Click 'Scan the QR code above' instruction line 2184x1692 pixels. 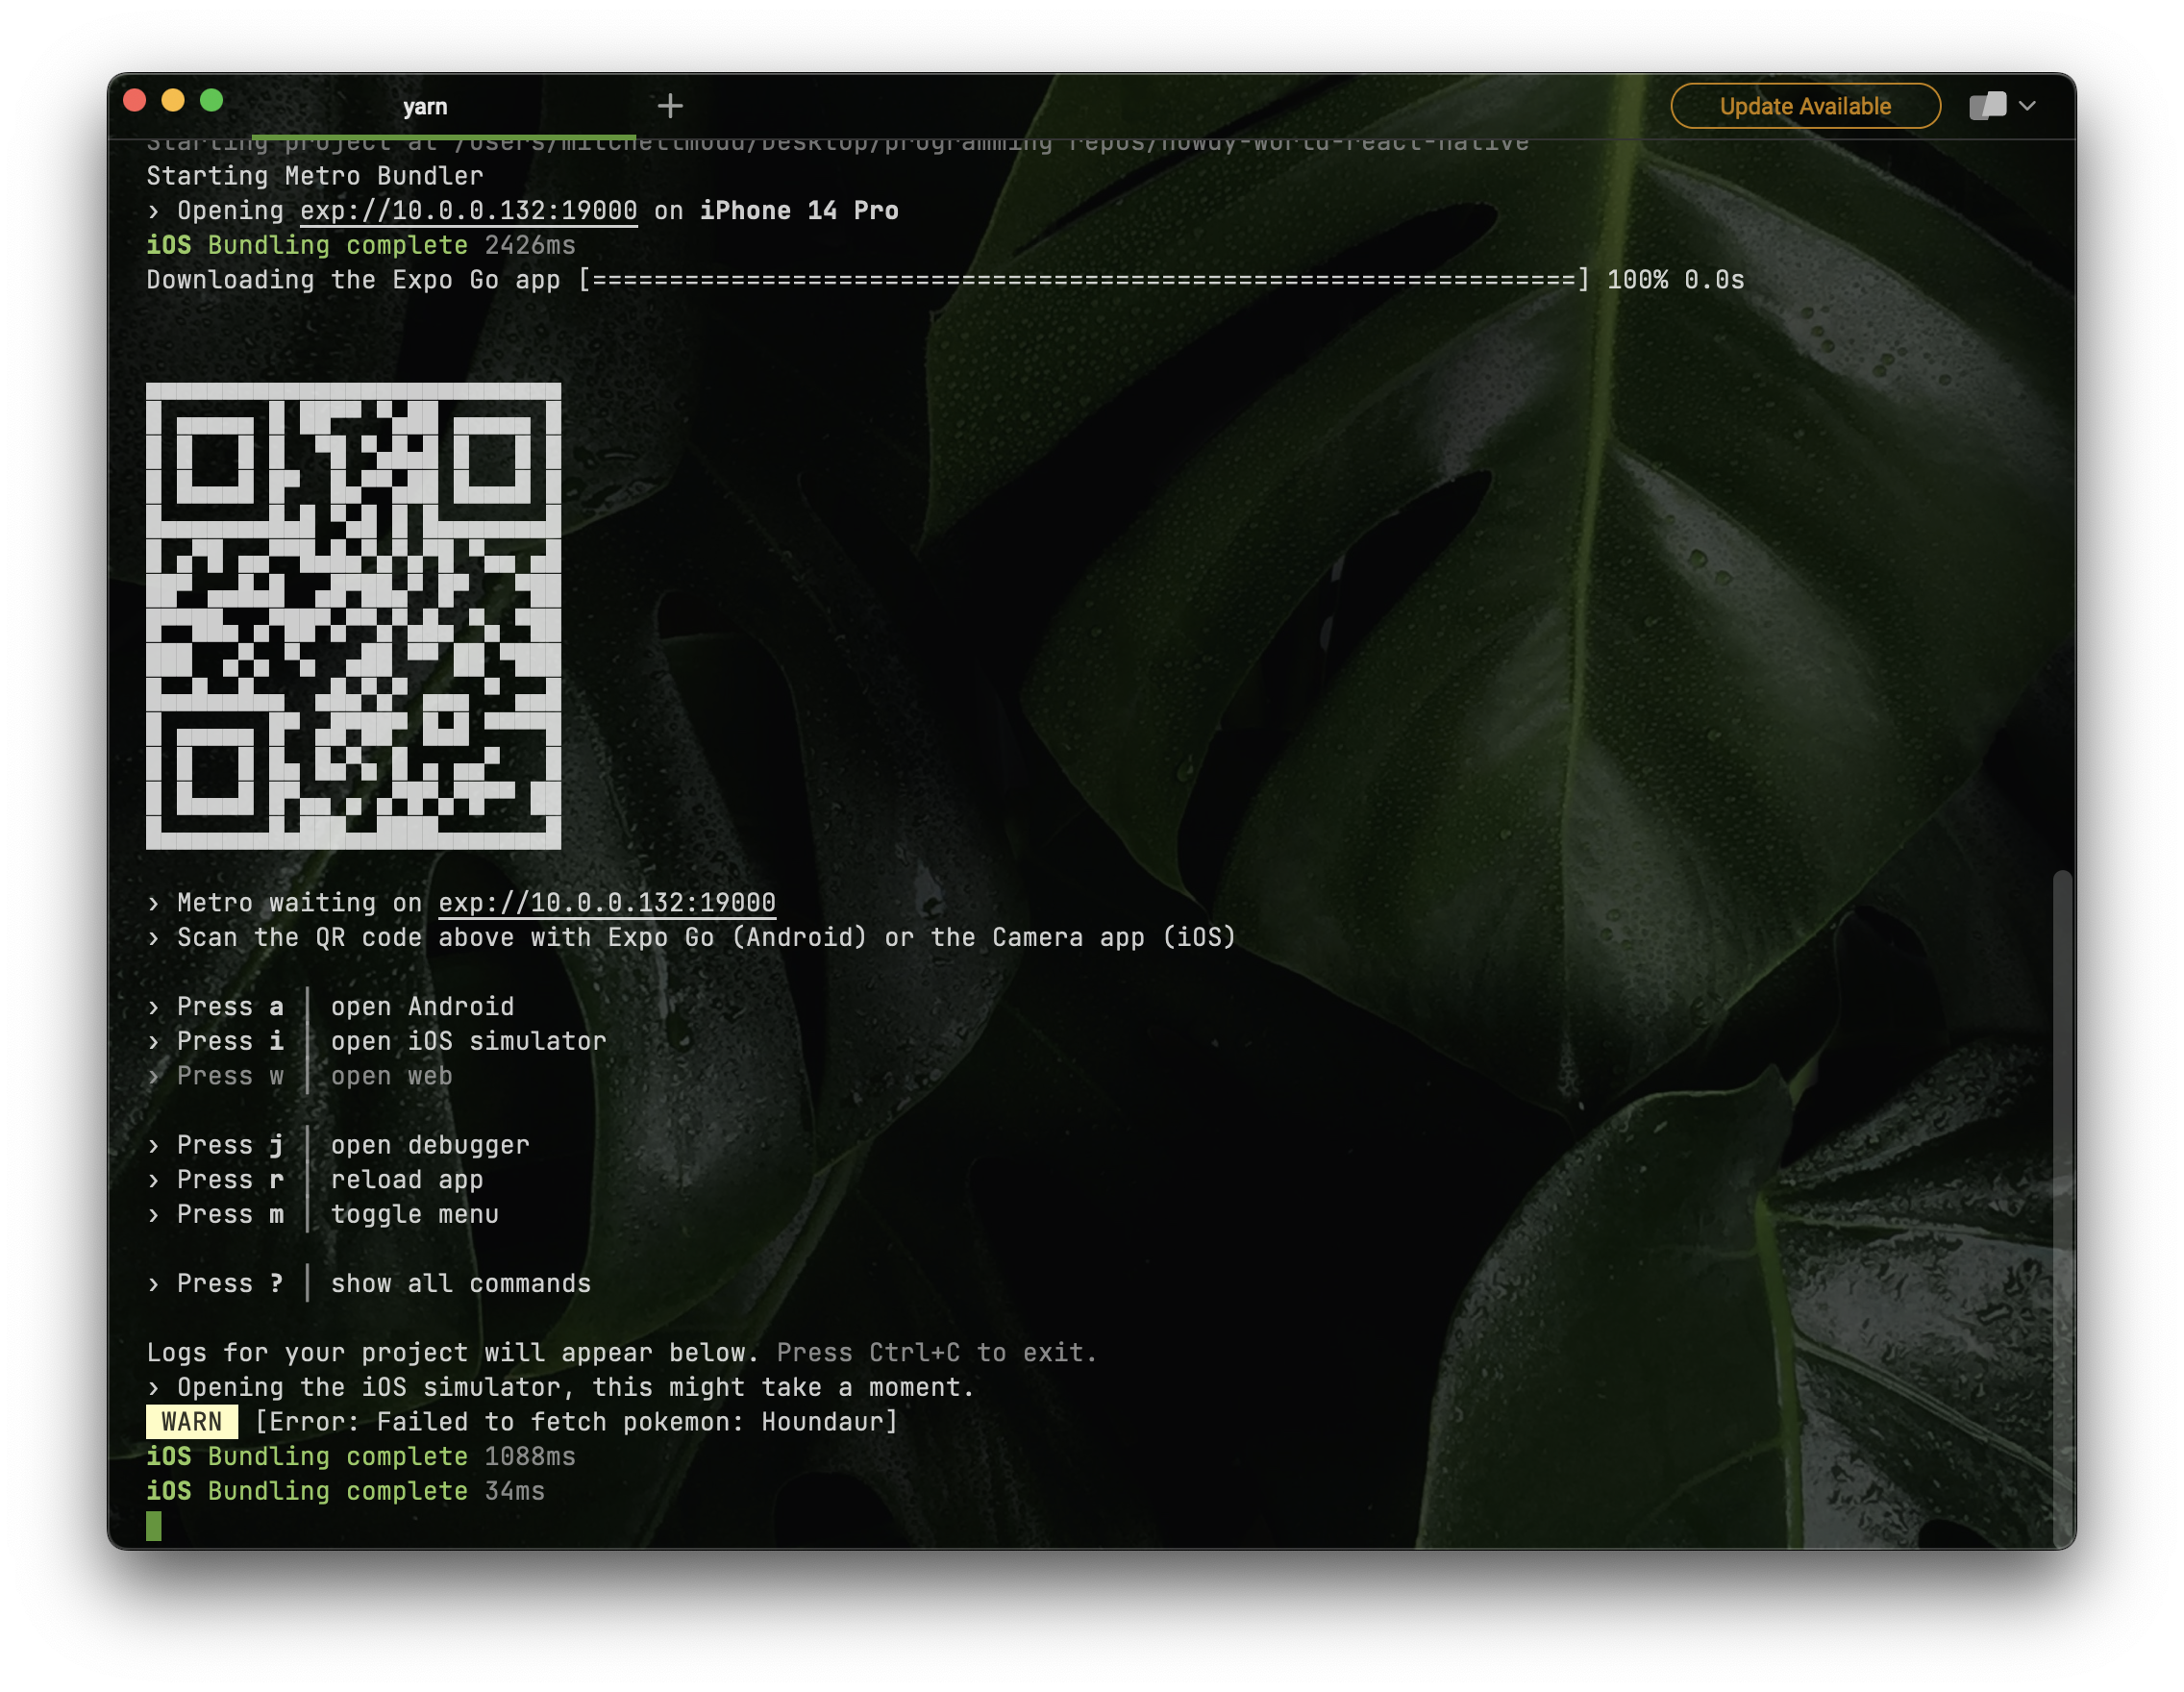(692, 938)
